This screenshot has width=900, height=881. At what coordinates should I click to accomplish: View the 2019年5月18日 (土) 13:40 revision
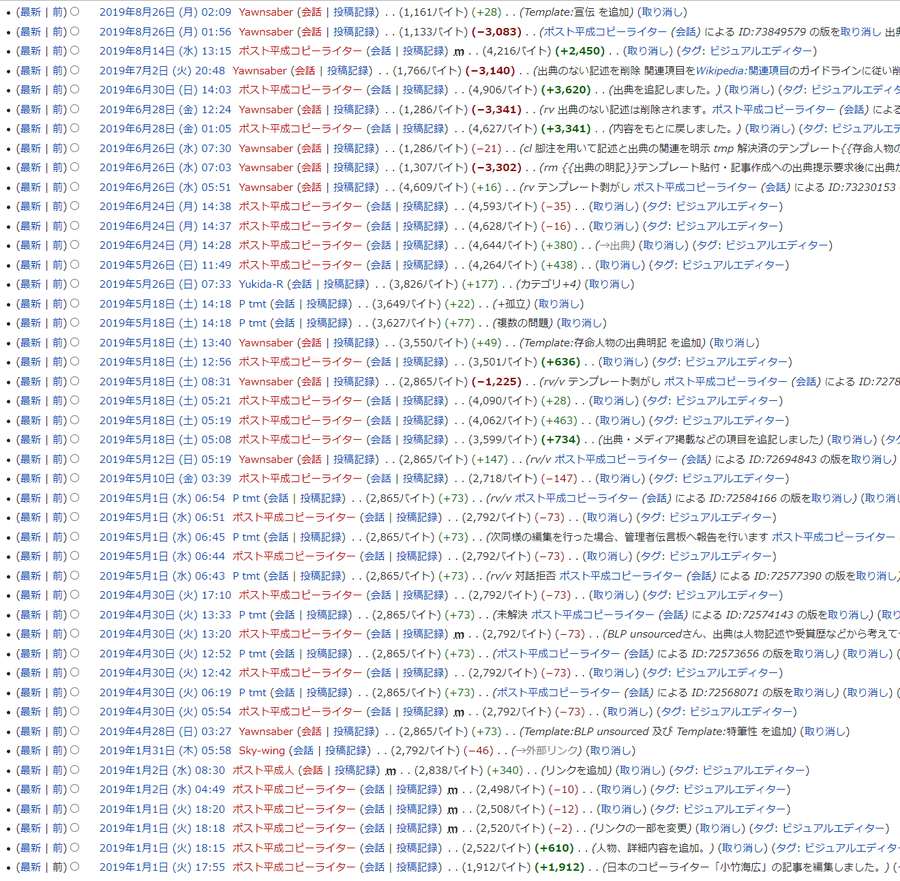click(165, 343)
